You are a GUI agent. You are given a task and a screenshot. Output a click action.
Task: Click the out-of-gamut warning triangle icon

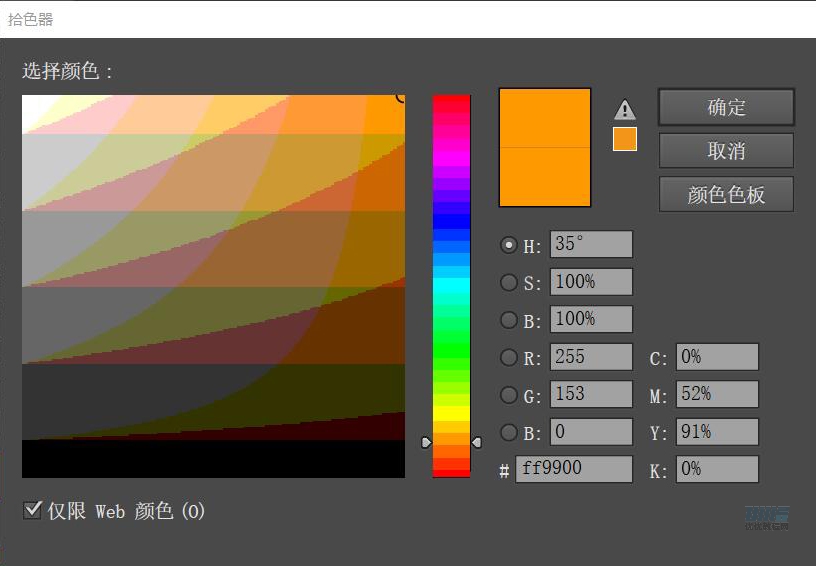pyautogui.click(x=625, y=110)
